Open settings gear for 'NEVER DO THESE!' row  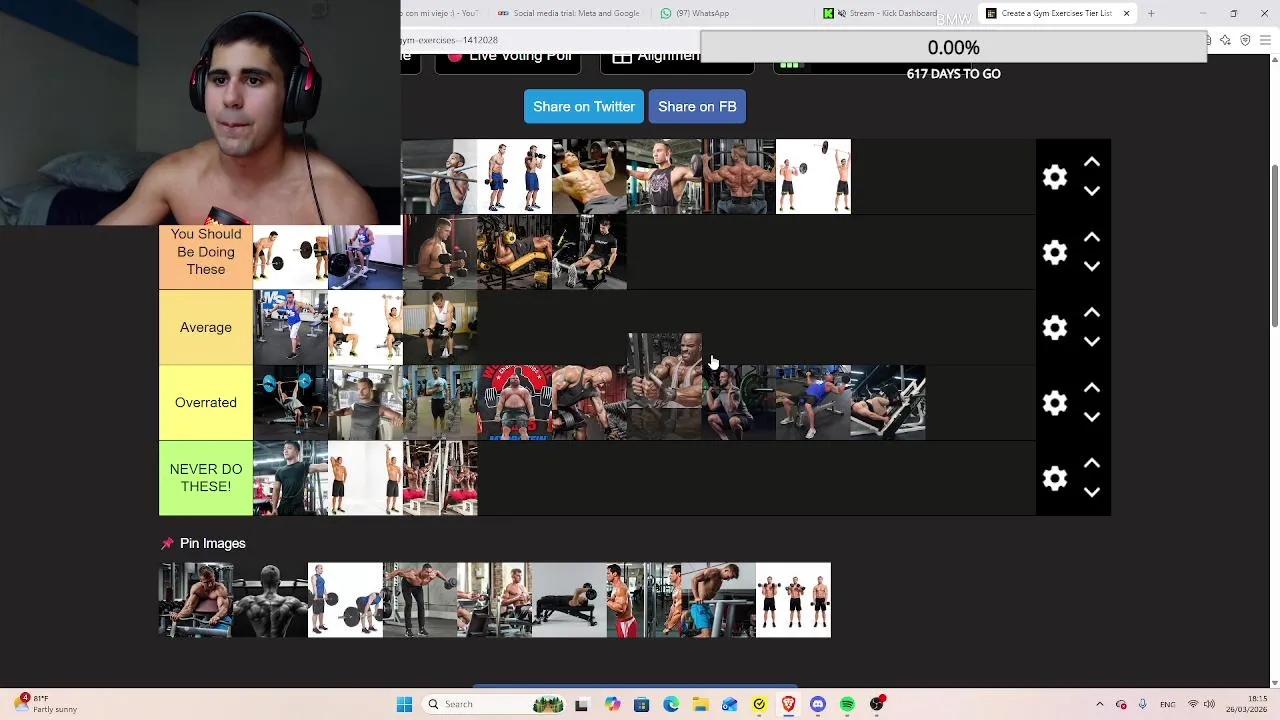[x=1055, y=478]
